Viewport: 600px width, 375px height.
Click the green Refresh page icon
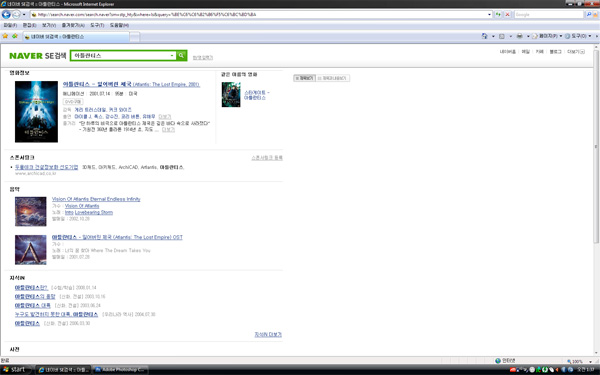(x=498, y=15)
